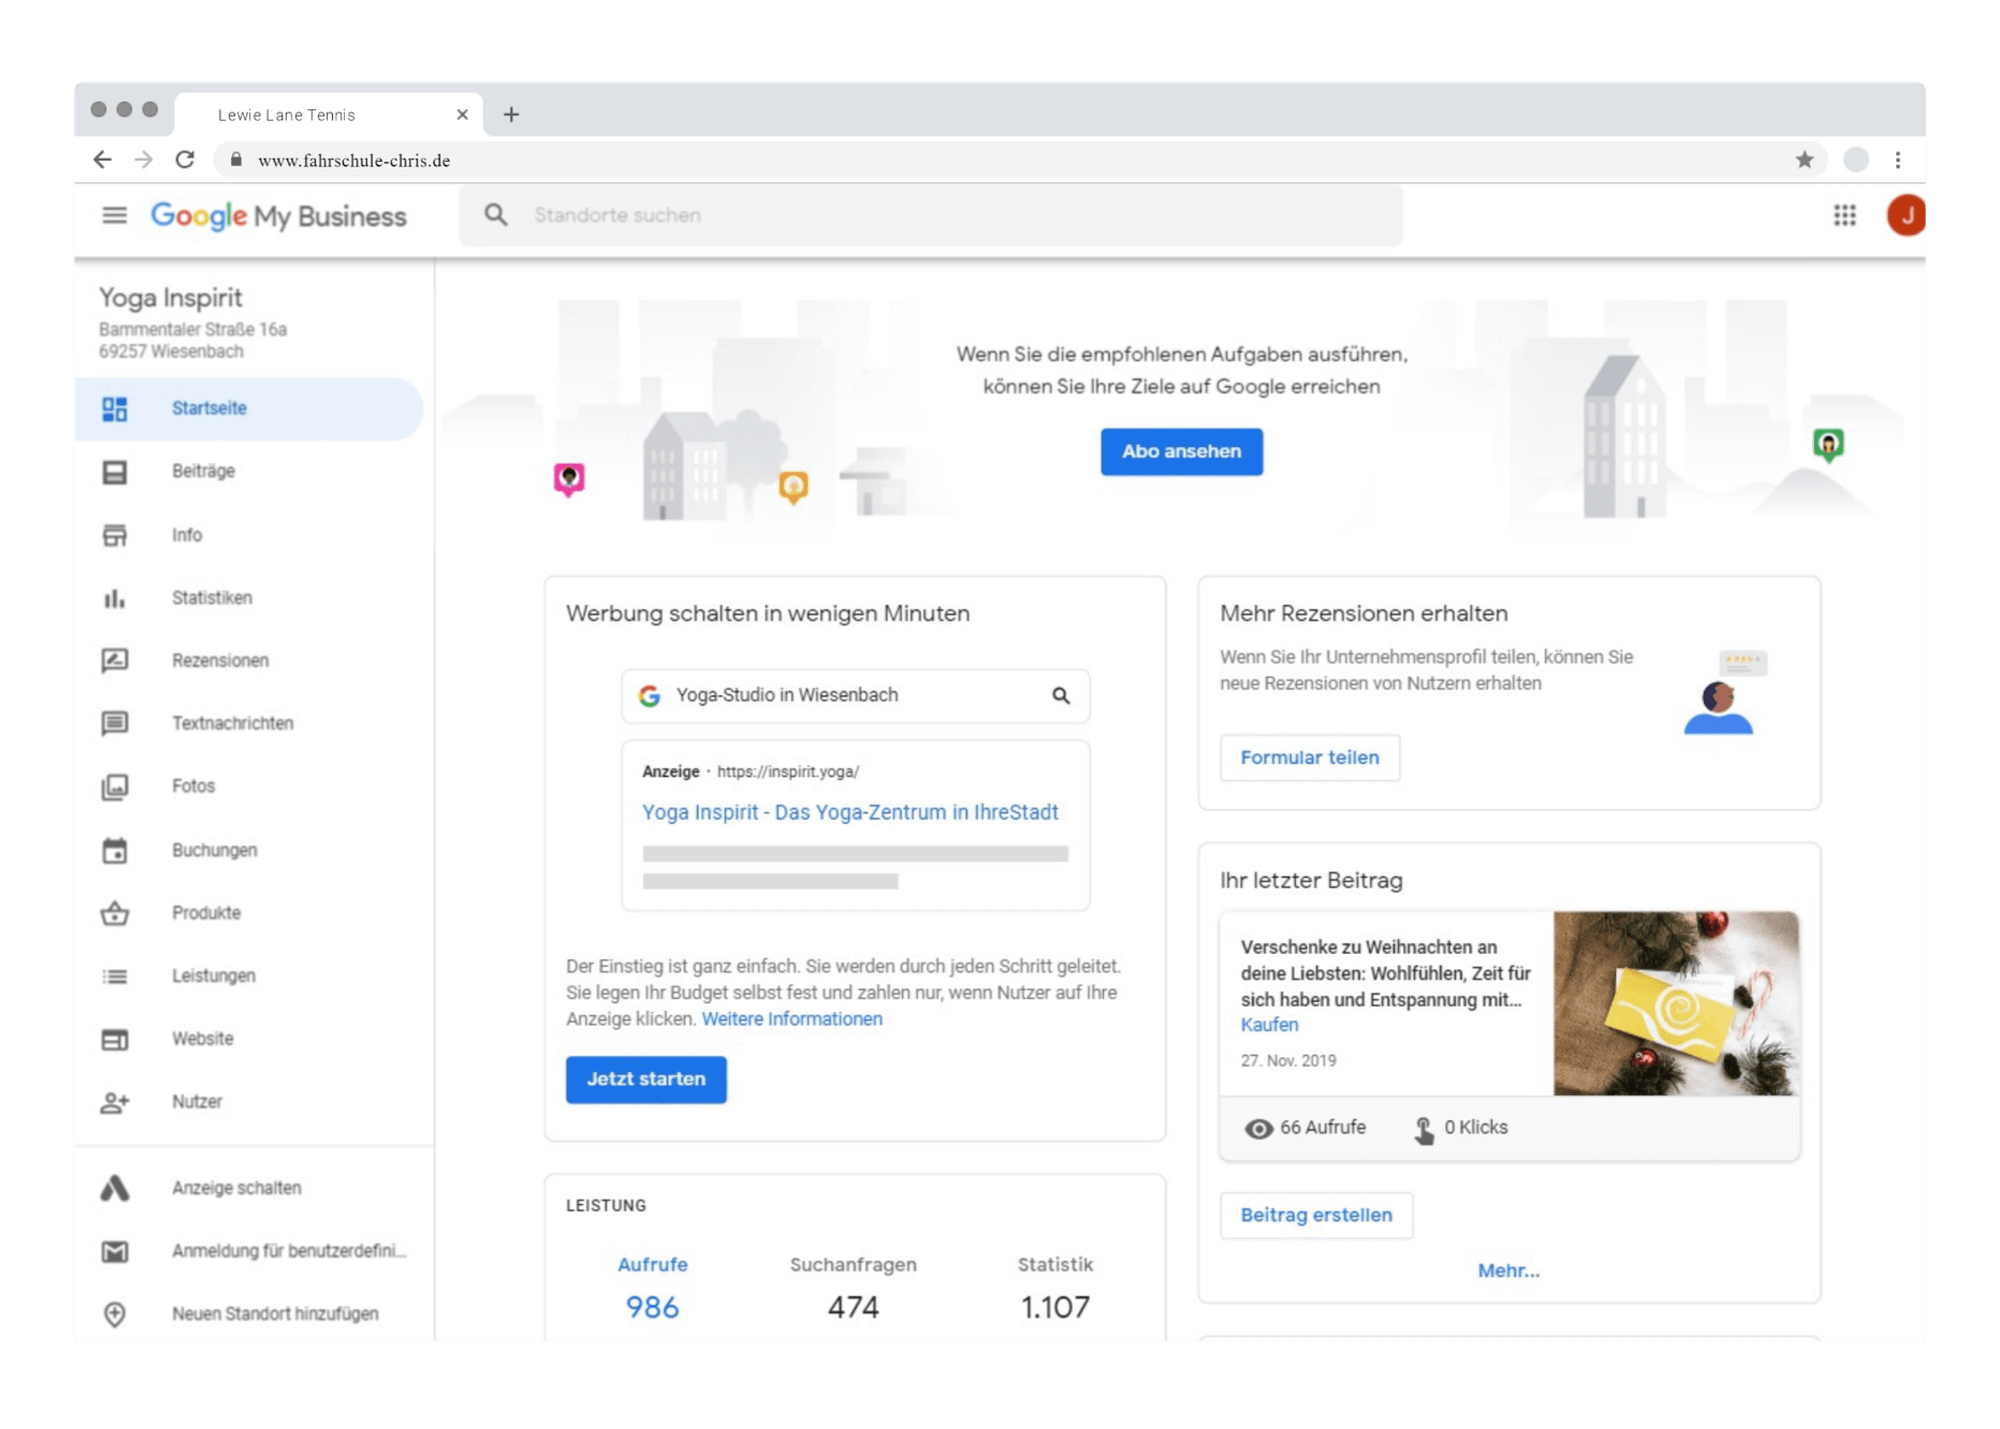Open the hamburger main menu
The width and height of the screenshot is (2000, 1429).
[115, 215]
